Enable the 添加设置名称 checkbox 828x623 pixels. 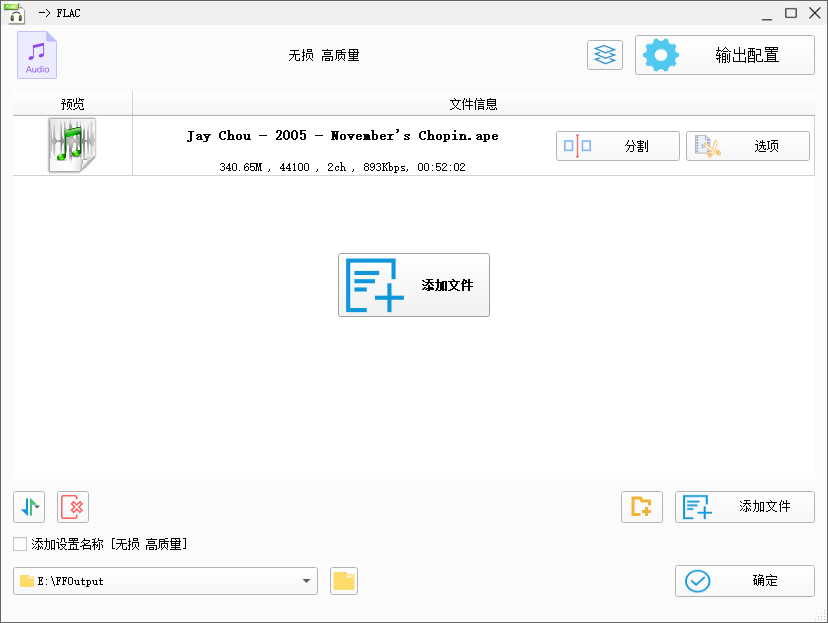click(17, 543)
